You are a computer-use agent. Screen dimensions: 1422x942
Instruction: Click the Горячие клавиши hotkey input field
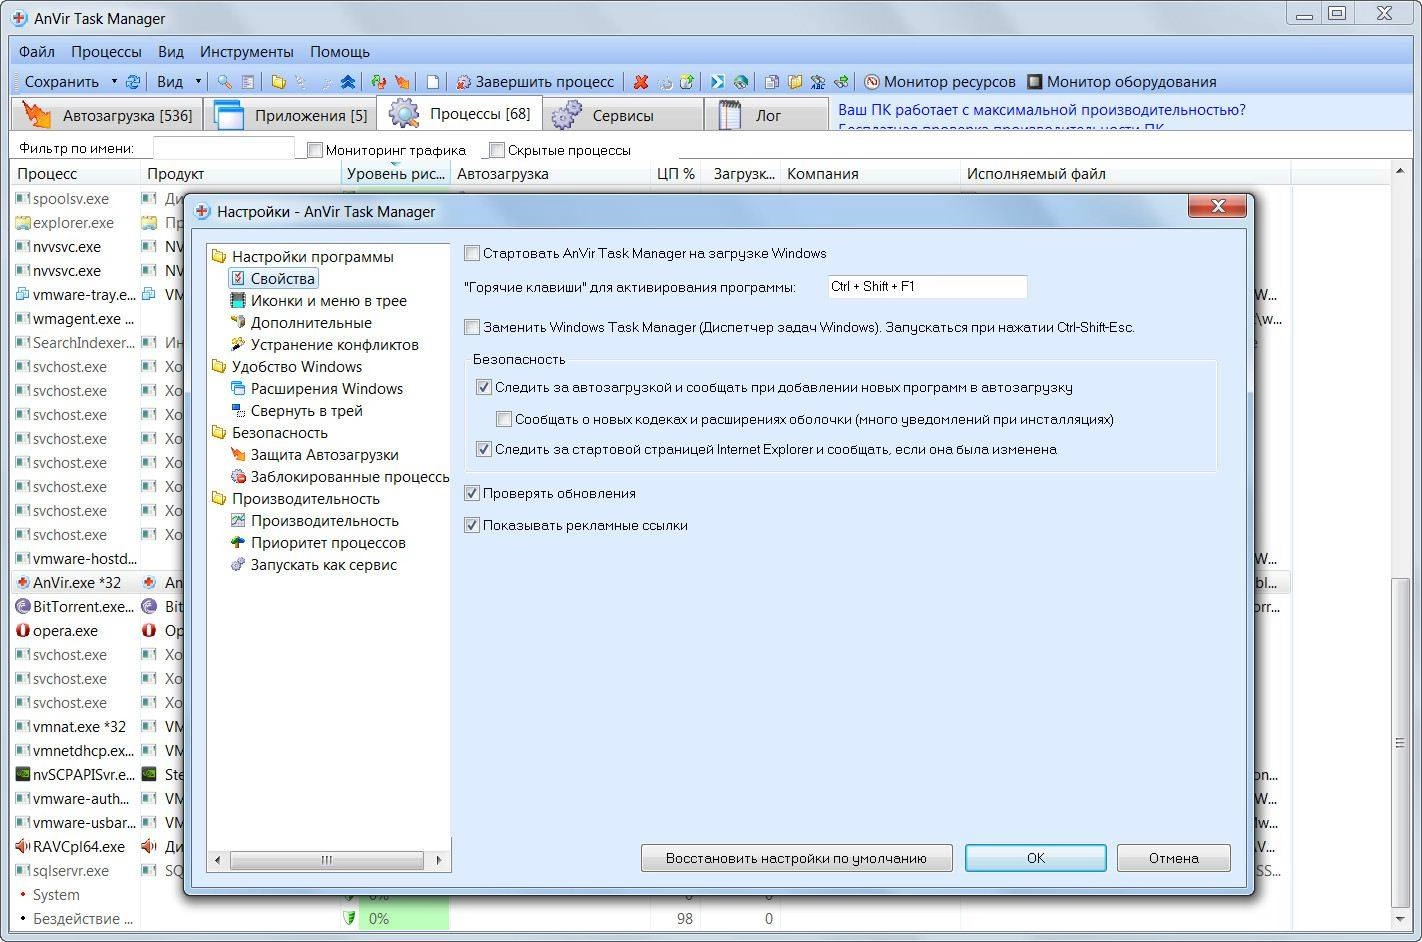pyautogui.click(x=927, y=286)
